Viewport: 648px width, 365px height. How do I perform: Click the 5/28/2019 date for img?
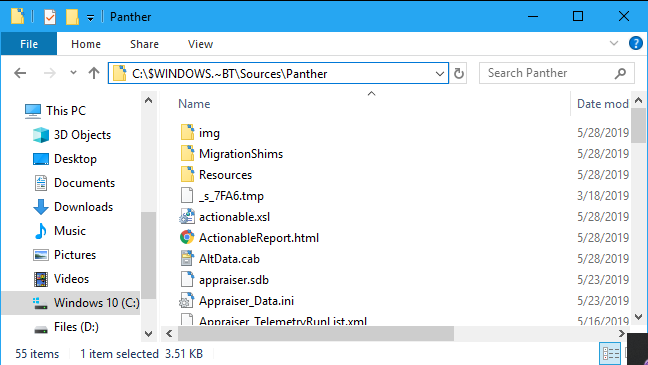point(603,133)
